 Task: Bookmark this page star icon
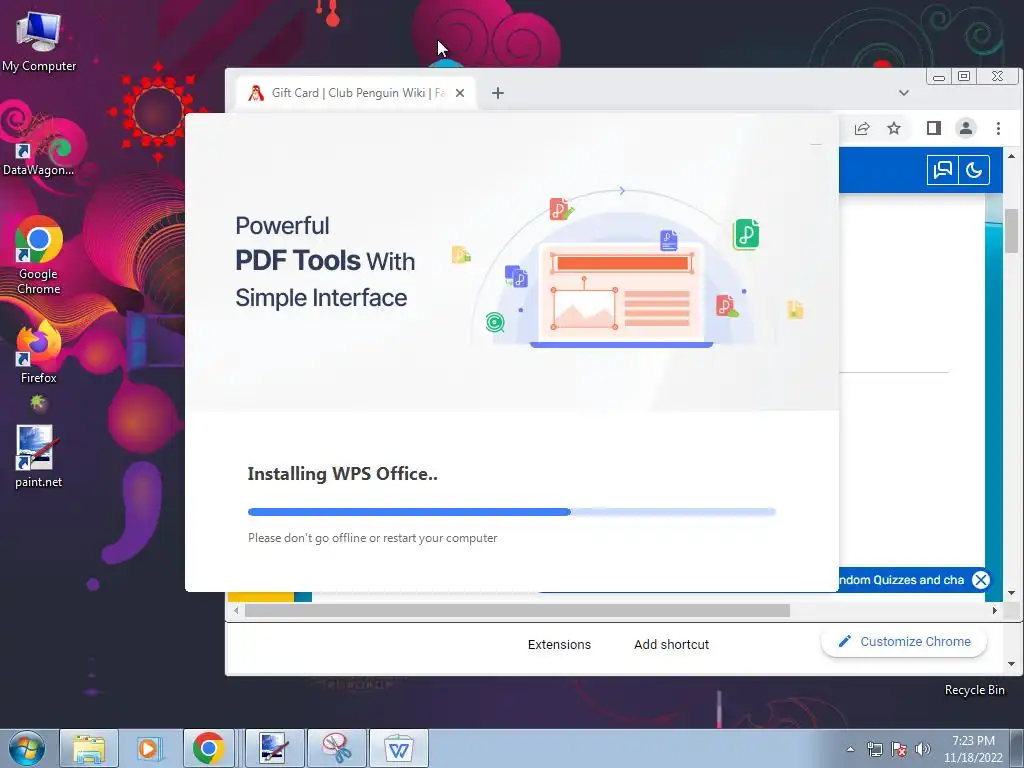point(894,128)
